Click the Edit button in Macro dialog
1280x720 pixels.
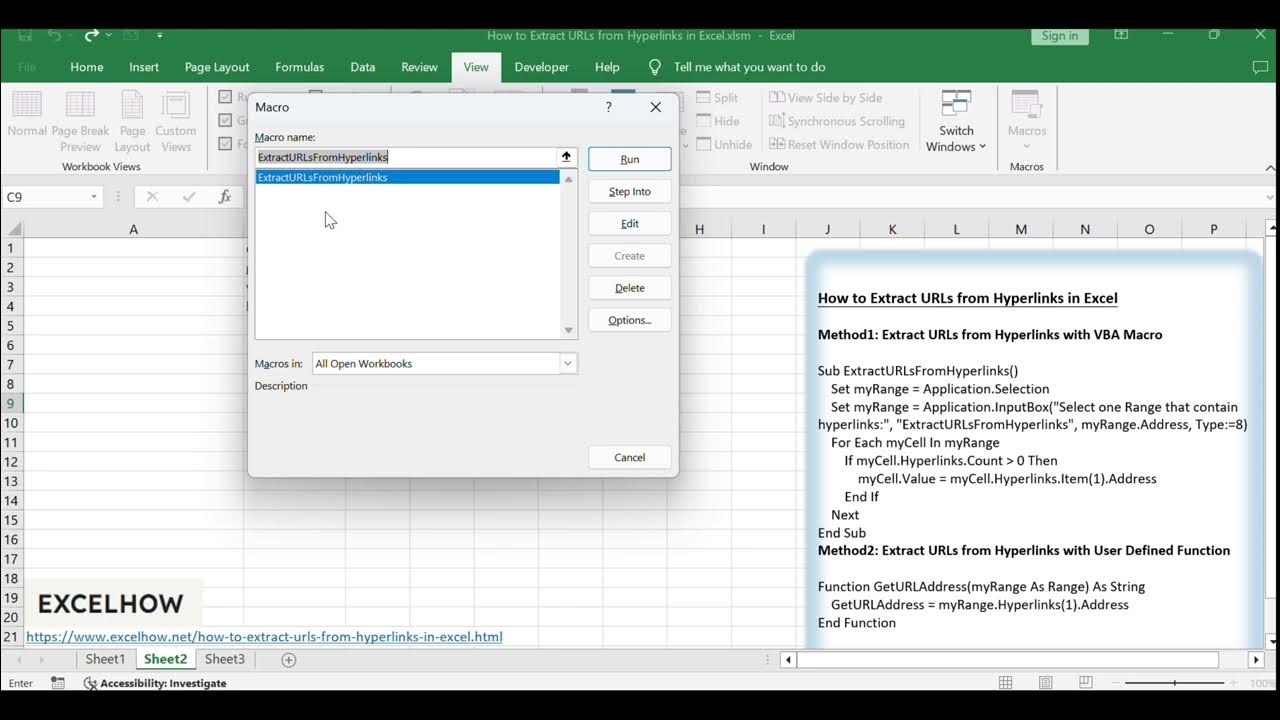click(630, 223)
